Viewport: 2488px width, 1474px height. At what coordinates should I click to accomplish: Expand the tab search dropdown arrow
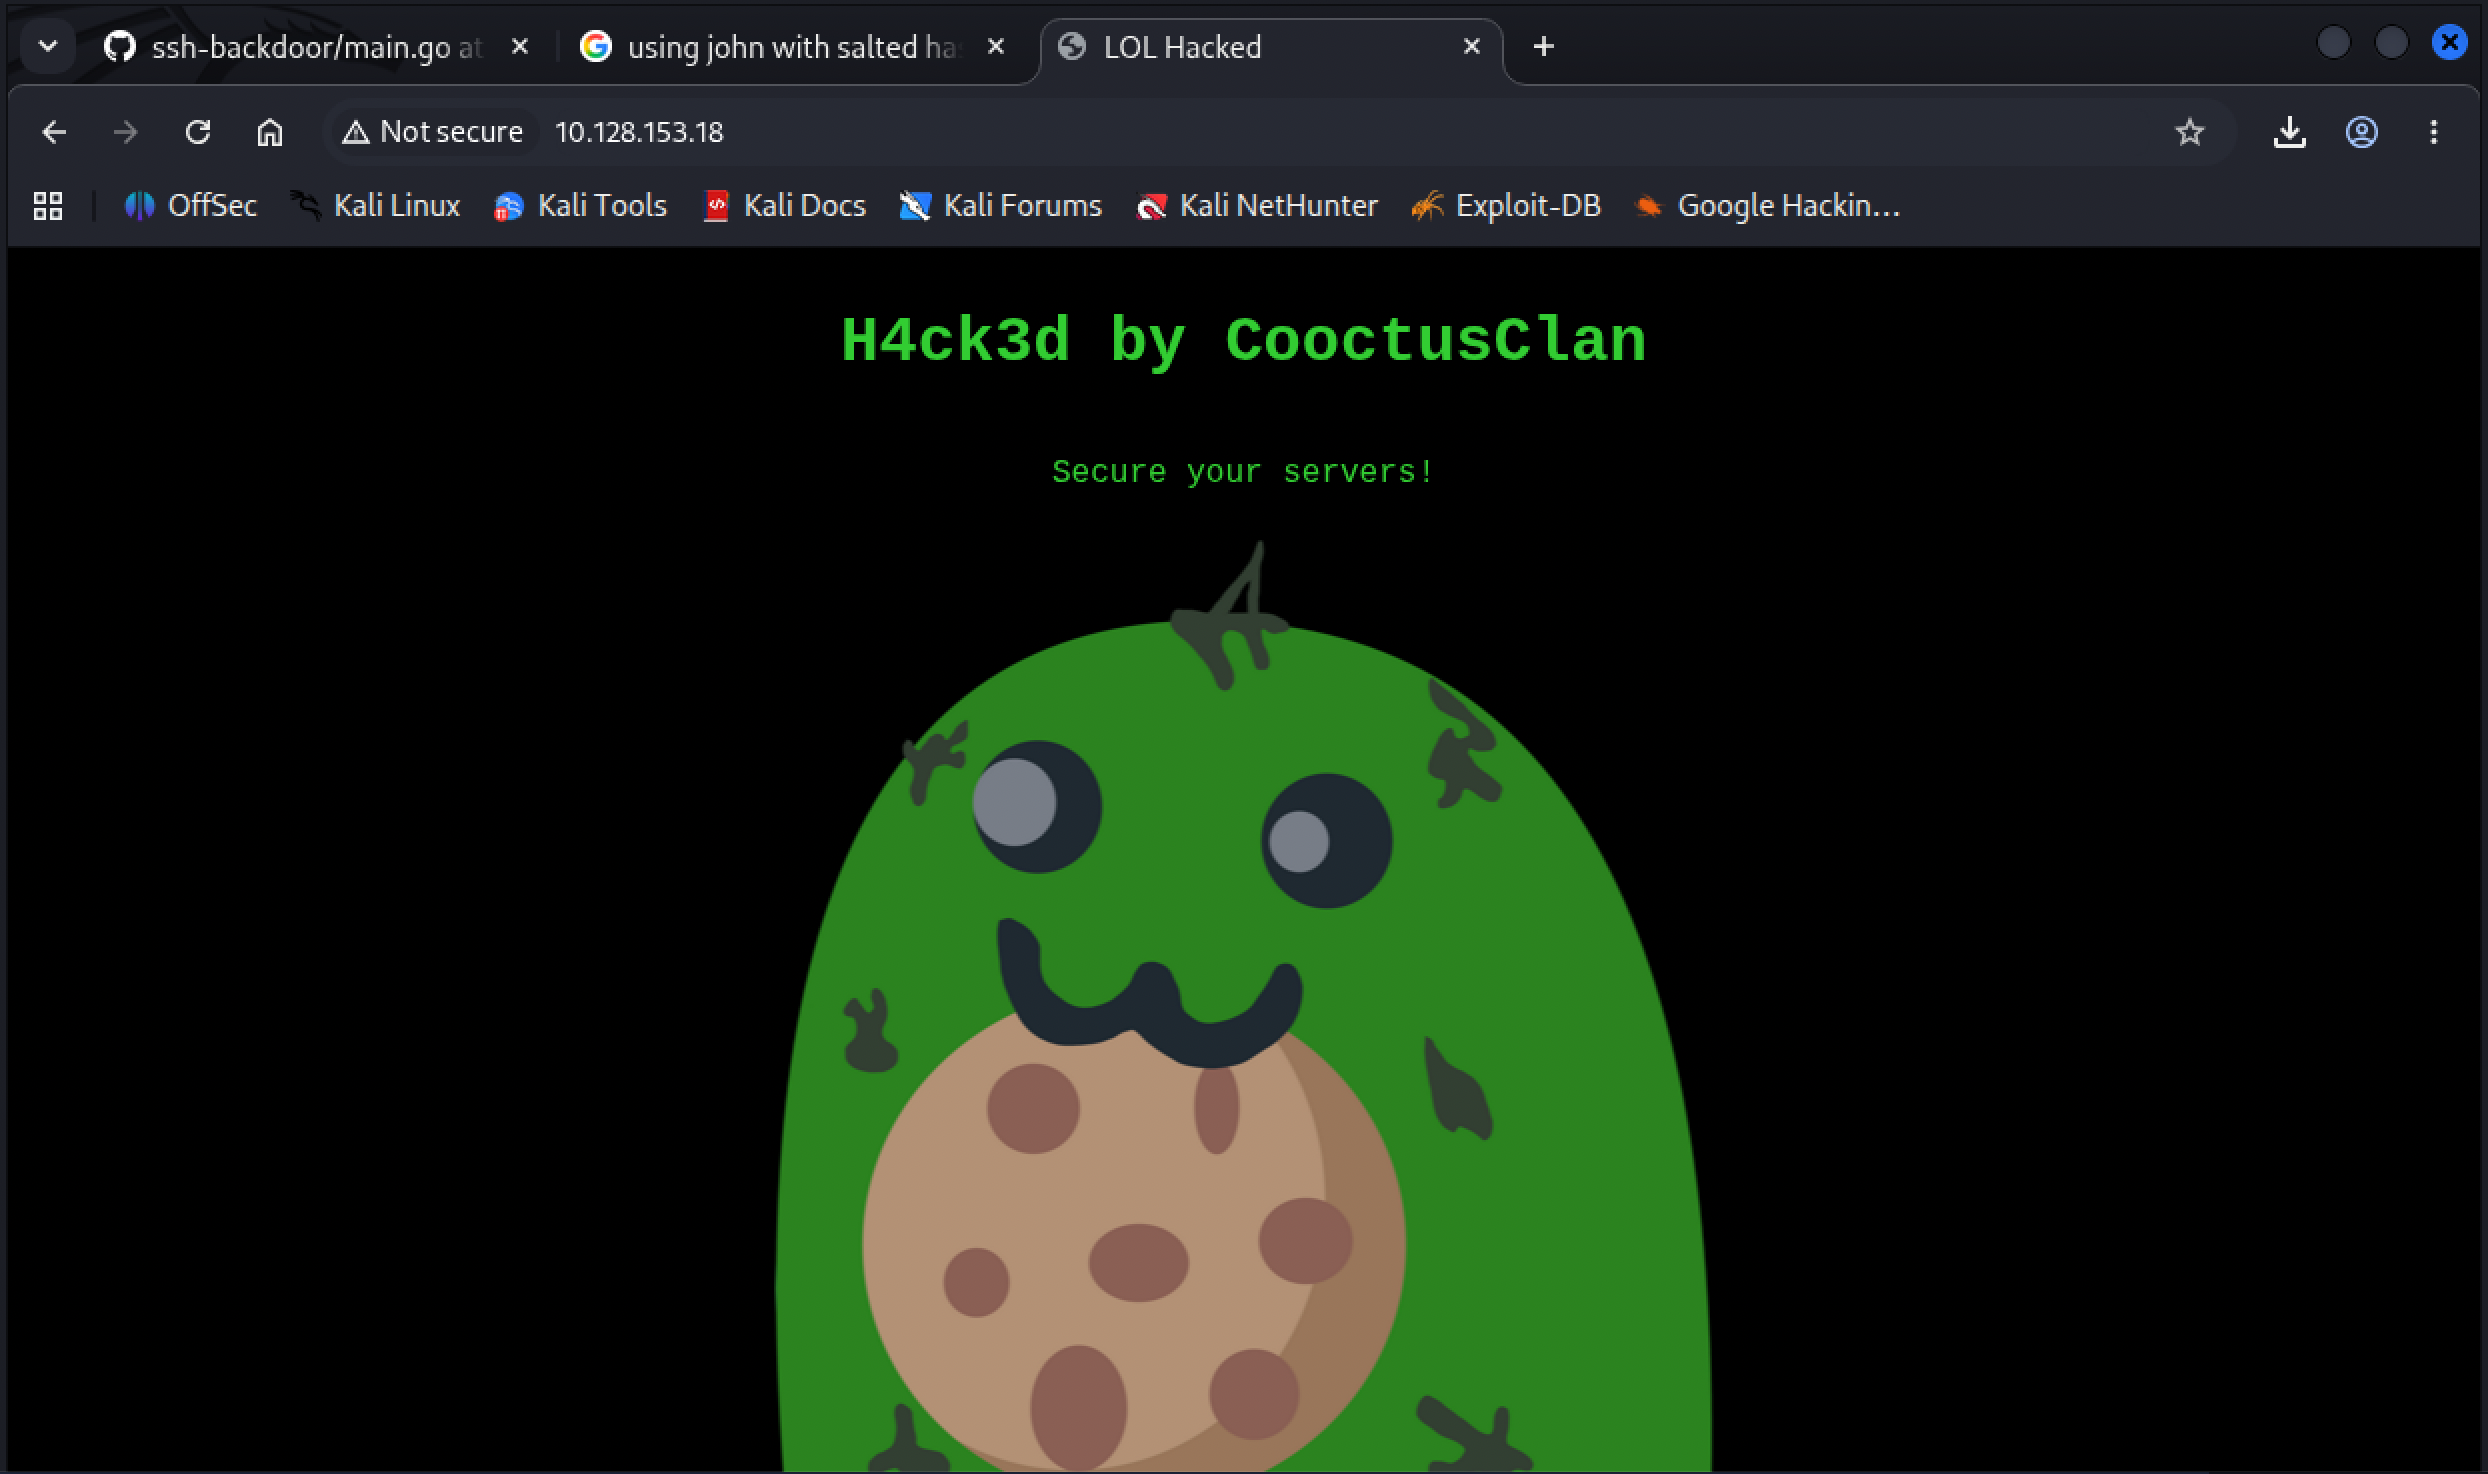tap(48, 47)
